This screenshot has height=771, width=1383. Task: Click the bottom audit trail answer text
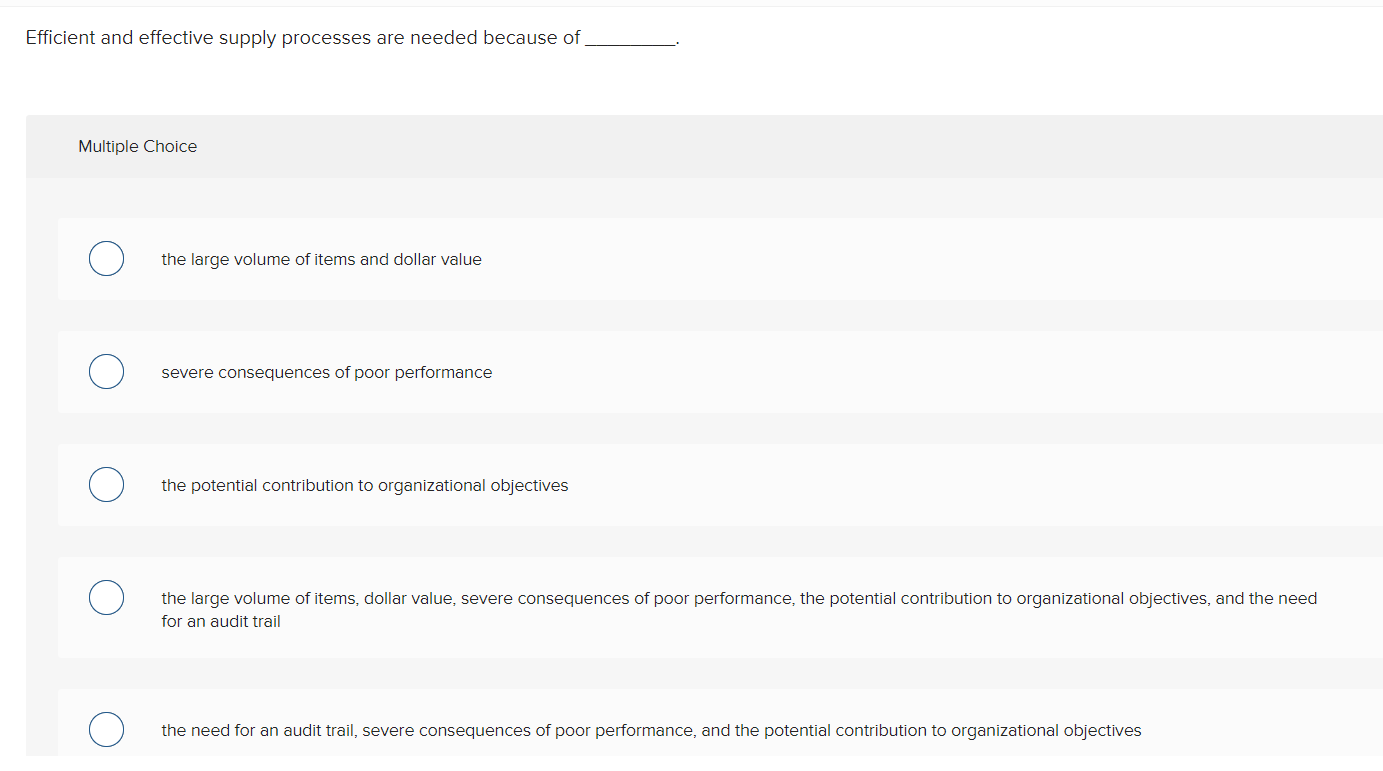[x=650, y=730]
